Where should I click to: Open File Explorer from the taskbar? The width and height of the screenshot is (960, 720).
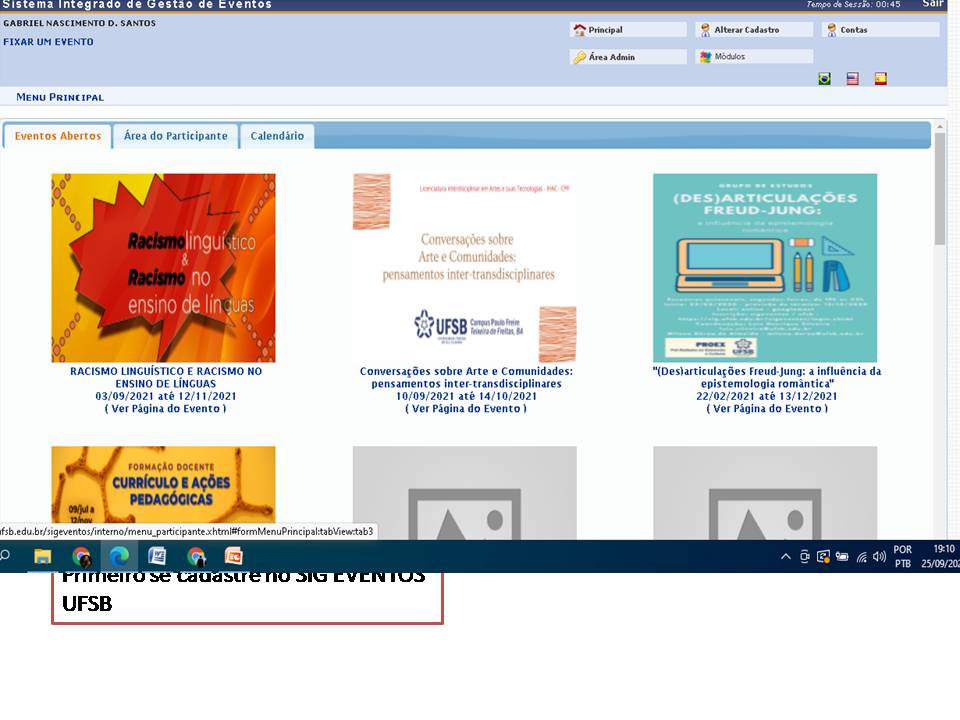pyautogui.click(x=42, y=556)
